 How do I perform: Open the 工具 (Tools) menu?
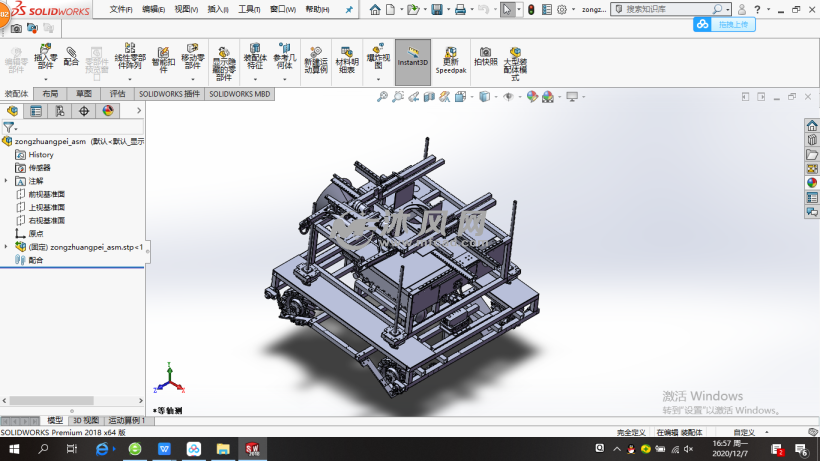pyautogui.click(x=248, y=9)
